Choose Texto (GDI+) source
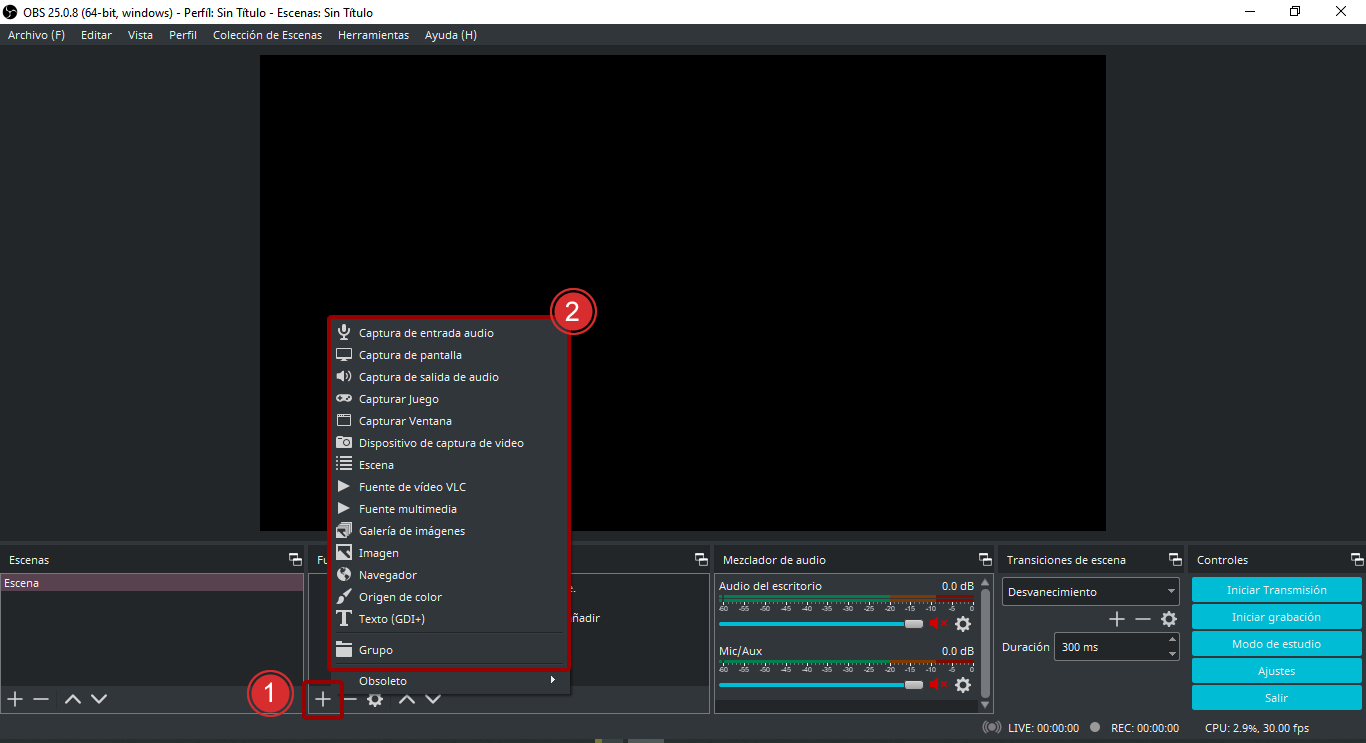The width and height of the screenshot is (1366, 743). tap(449, 619)
